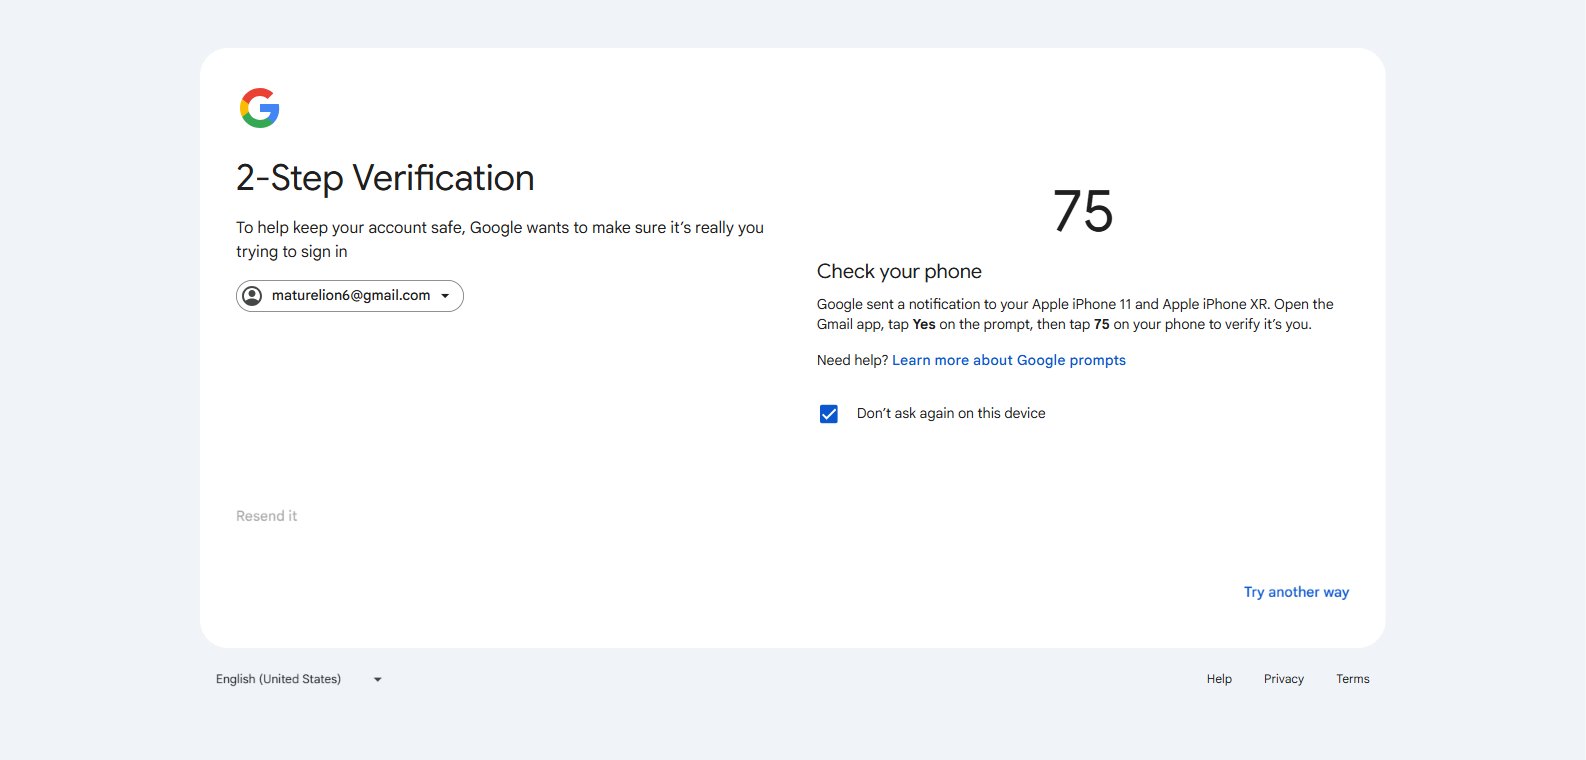Select the maturelion6@gmail.com email text
This screenshot has height=760, width=1586.
(x=350, y=296)
